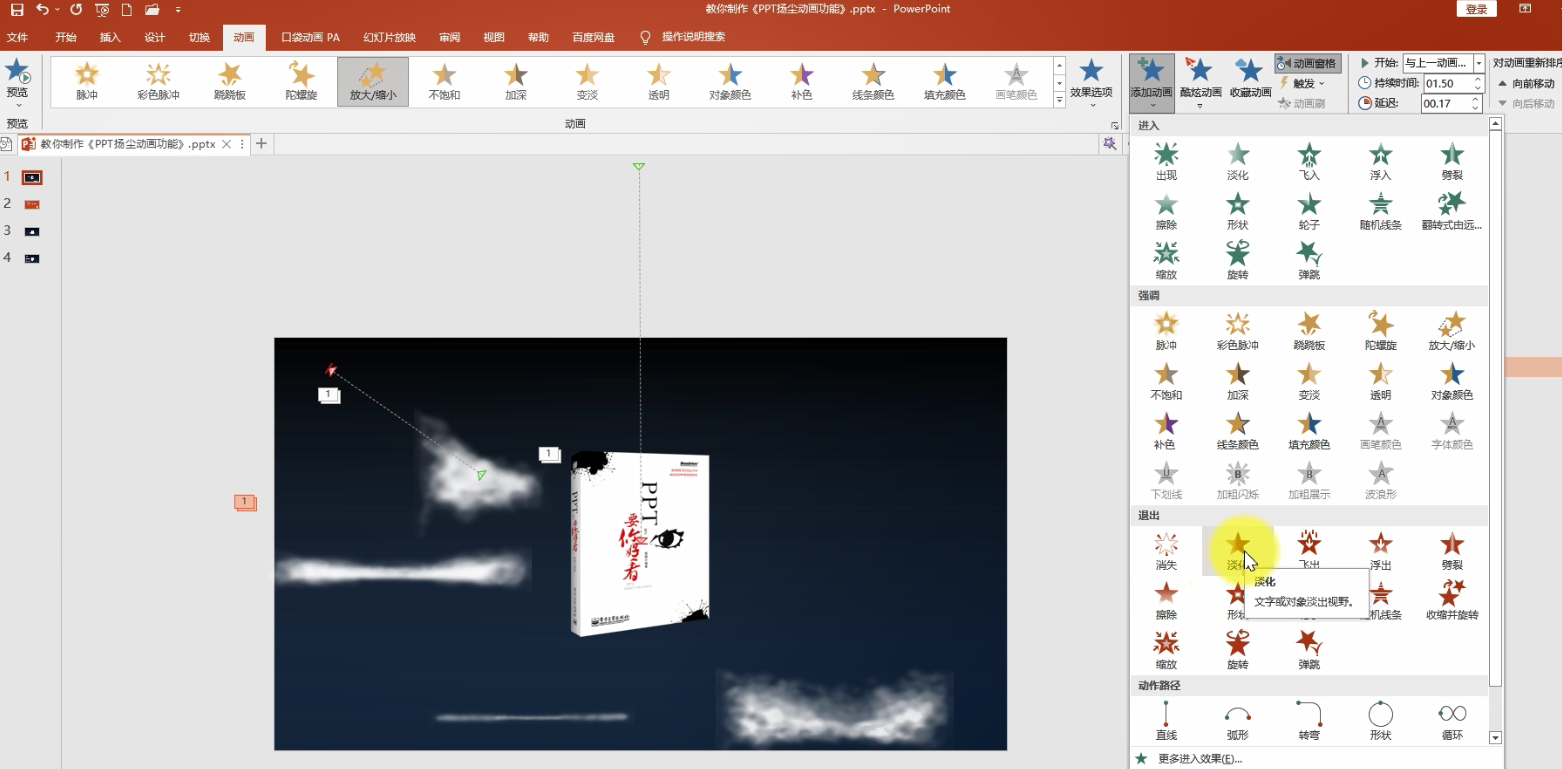Switch to 切换 ribbon tab
The width and height of the screenshot is (1562, 769).
[199, 37]
